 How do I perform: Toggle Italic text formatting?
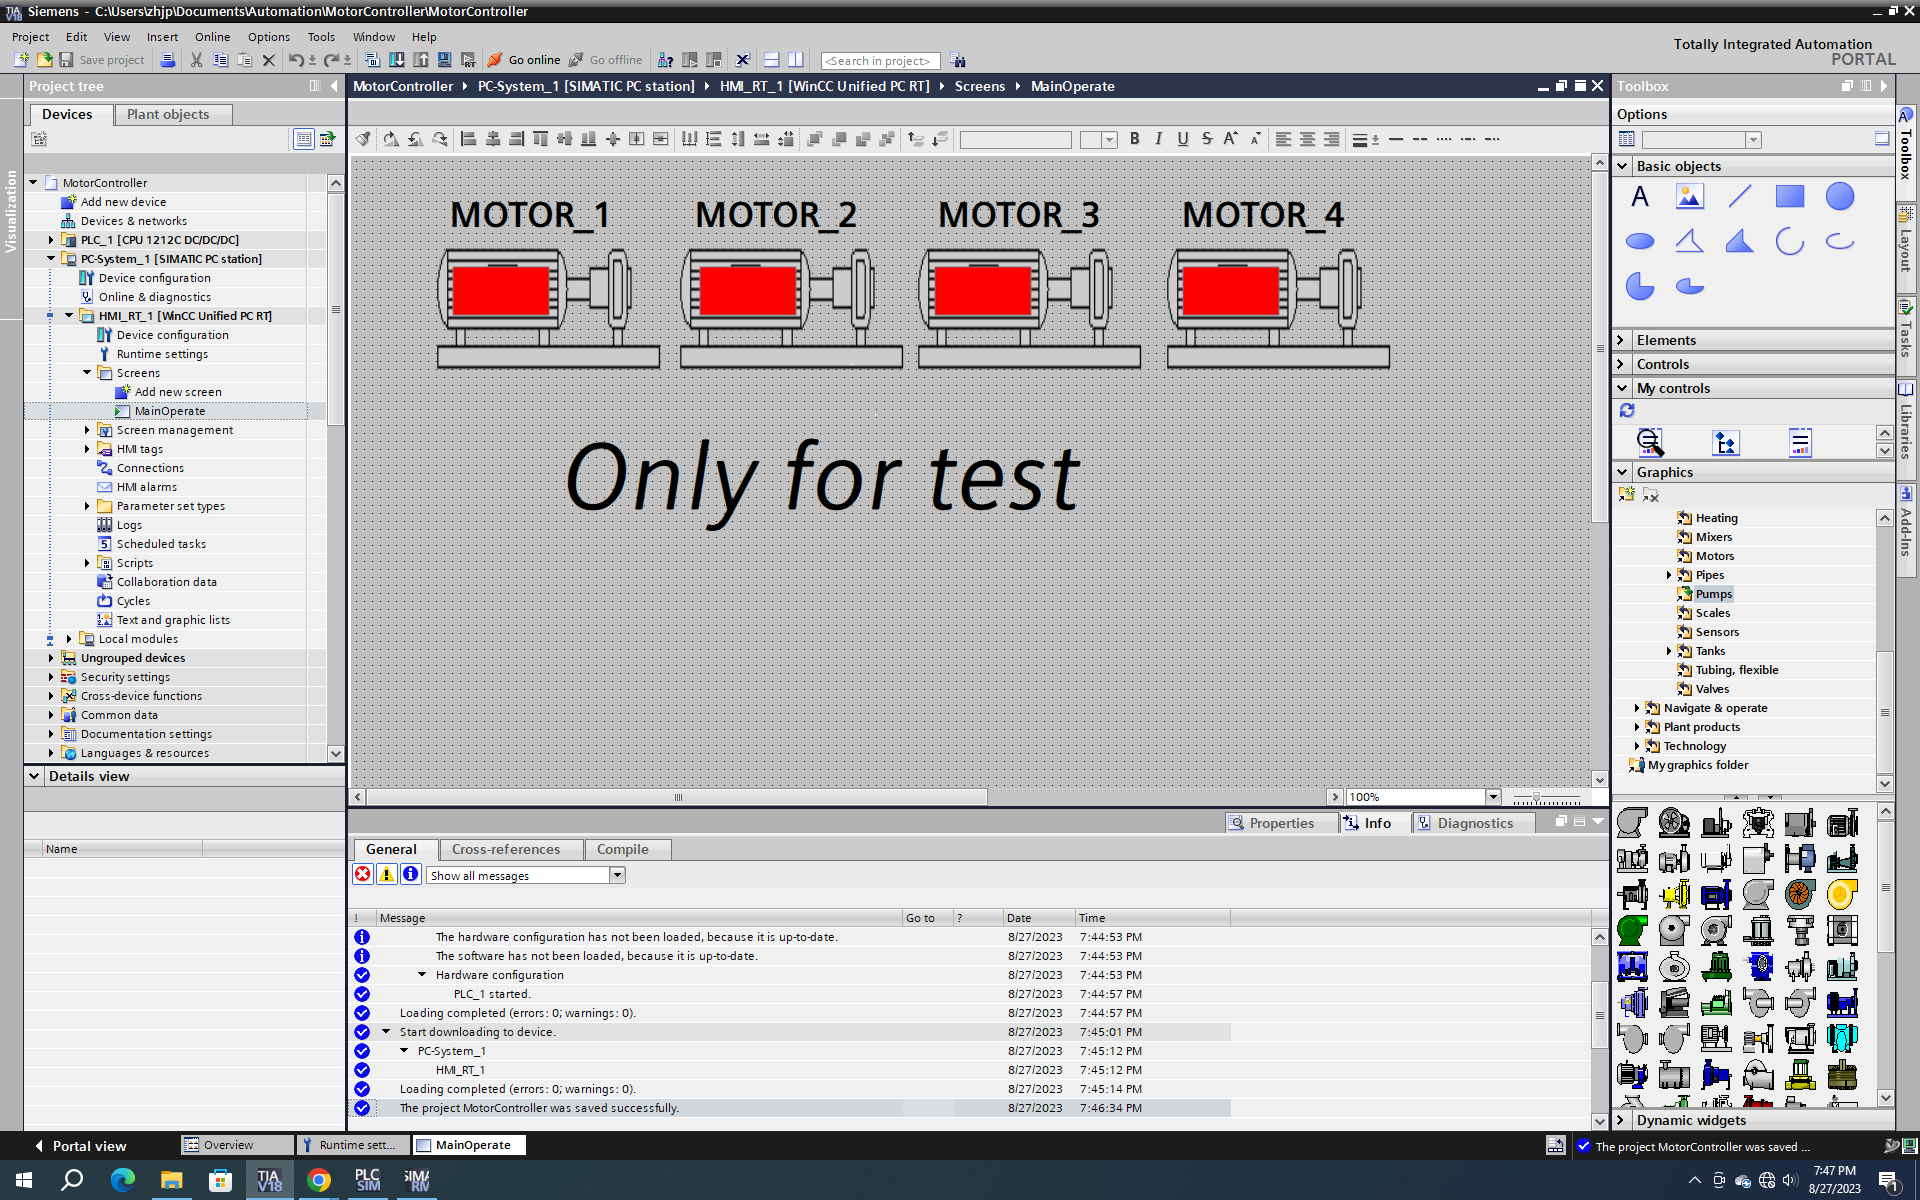click(x=1158, y=139)
